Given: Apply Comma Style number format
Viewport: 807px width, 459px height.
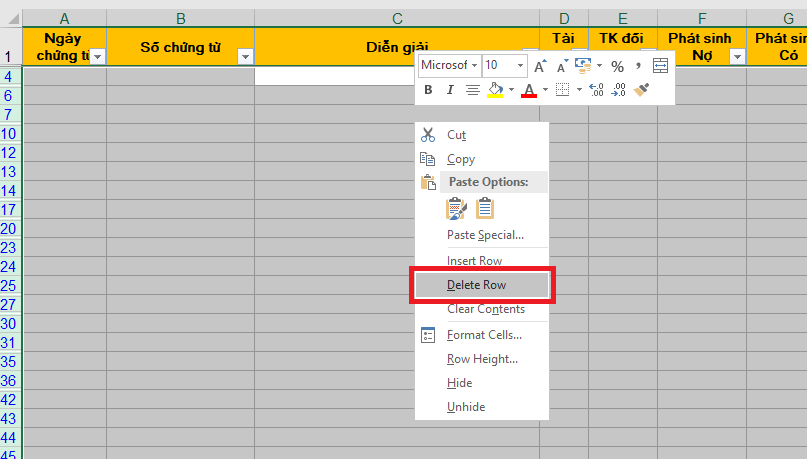Looking at the screenshot, I should 637,65.
